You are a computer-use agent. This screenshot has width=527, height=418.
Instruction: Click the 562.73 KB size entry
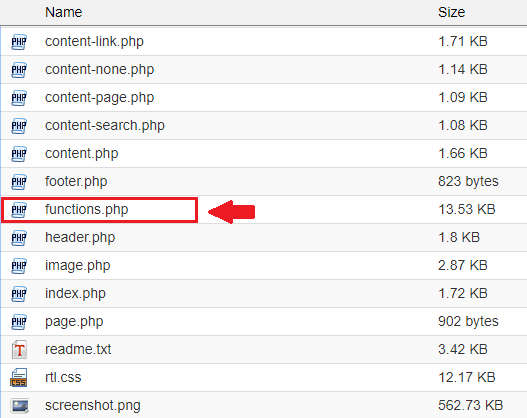[471, 405]
